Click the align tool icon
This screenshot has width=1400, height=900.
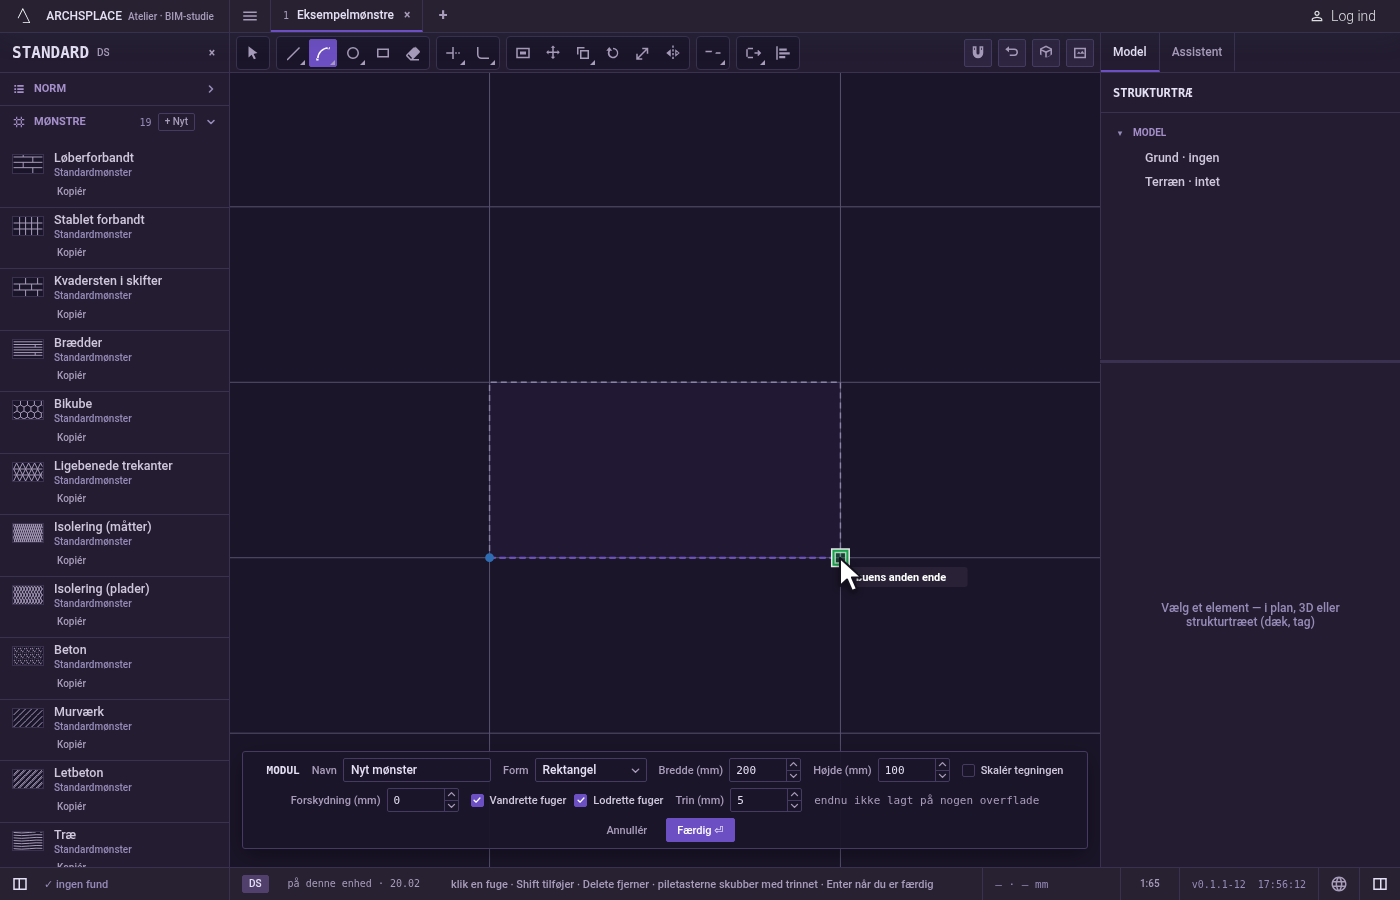pos(783,53)
